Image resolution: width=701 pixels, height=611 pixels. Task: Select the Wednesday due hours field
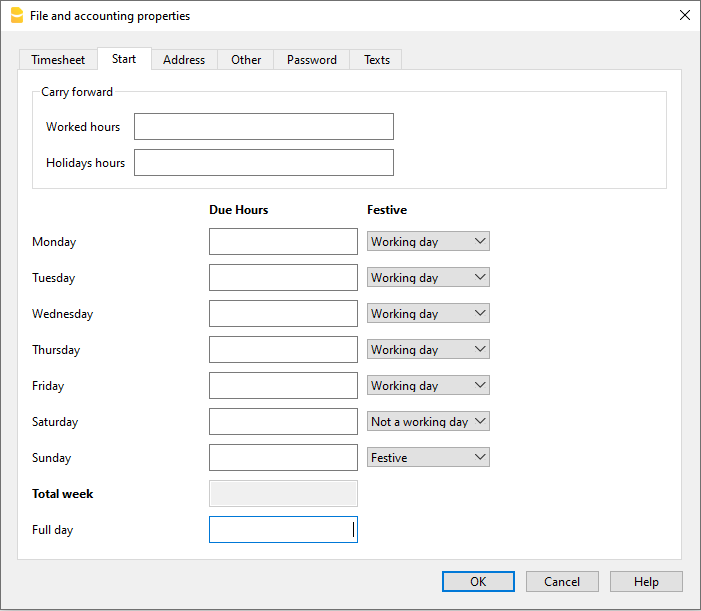click(283, 314)
